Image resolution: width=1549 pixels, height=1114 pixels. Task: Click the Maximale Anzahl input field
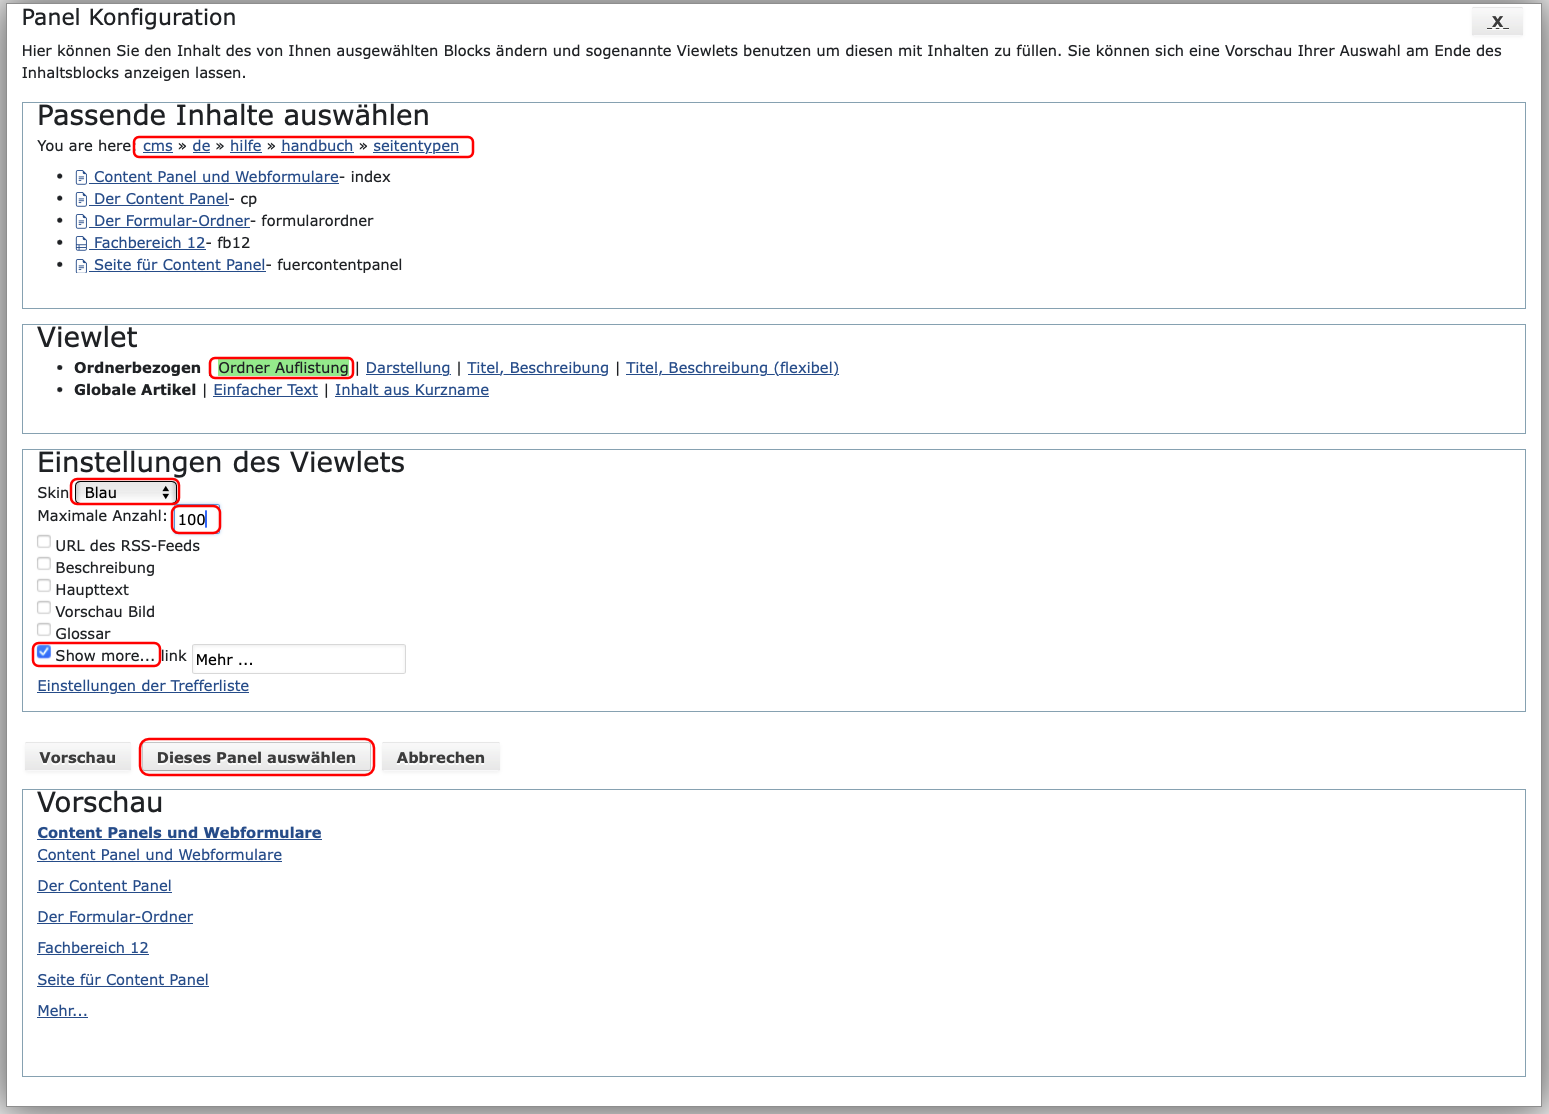(195, 519)
